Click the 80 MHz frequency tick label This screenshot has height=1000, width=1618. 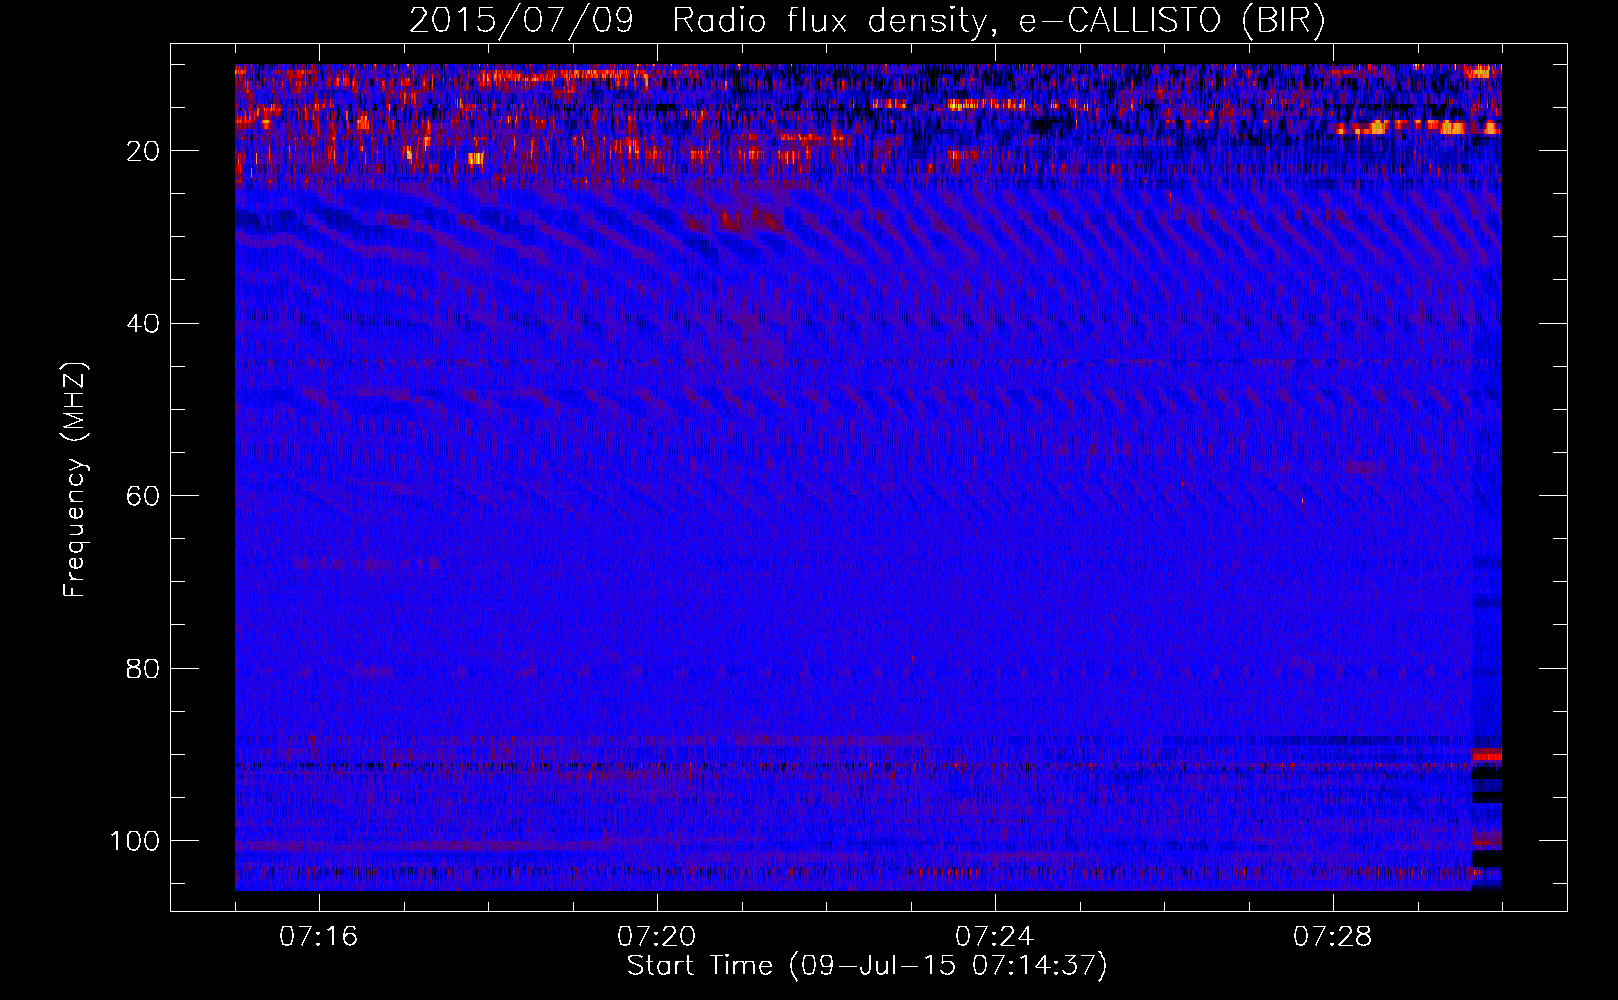pyautogui.click(x=143, y=668)
